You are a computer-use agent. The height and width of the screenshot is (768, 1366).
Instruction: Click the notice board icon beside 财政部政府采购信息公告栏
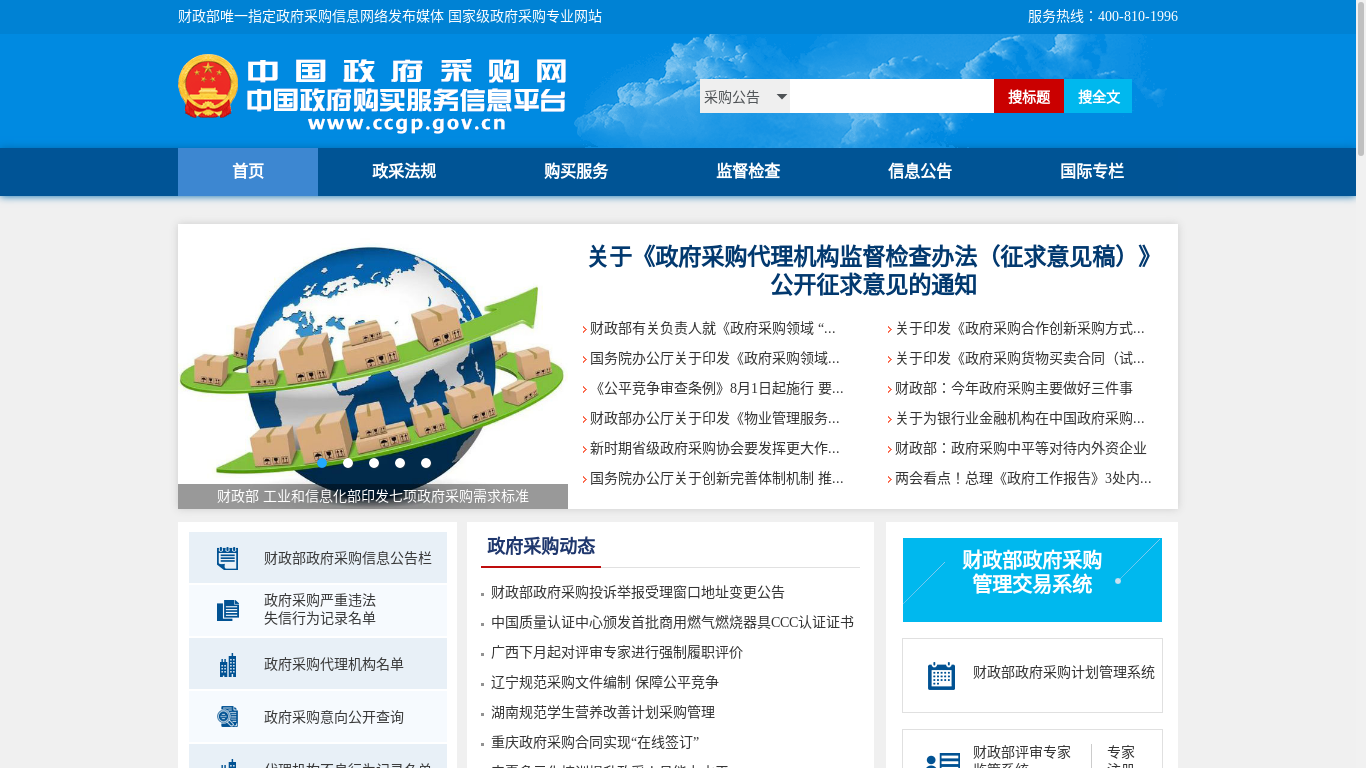(x=228, y=558)
